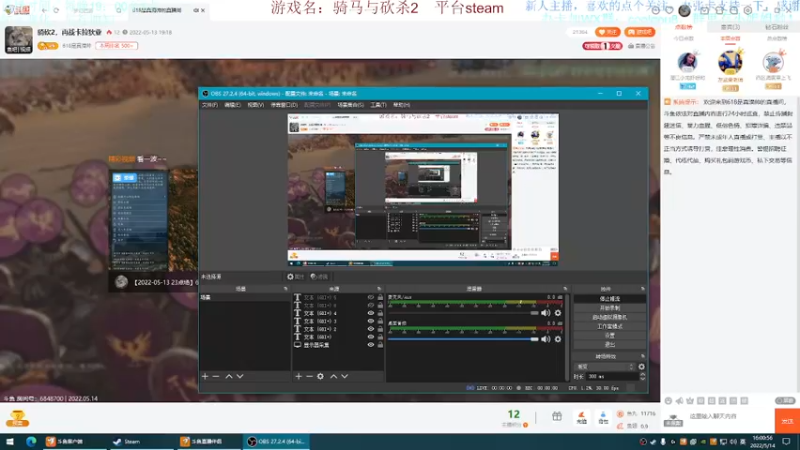Open 桌面音频 audio settings gear

tap(558, 339)
